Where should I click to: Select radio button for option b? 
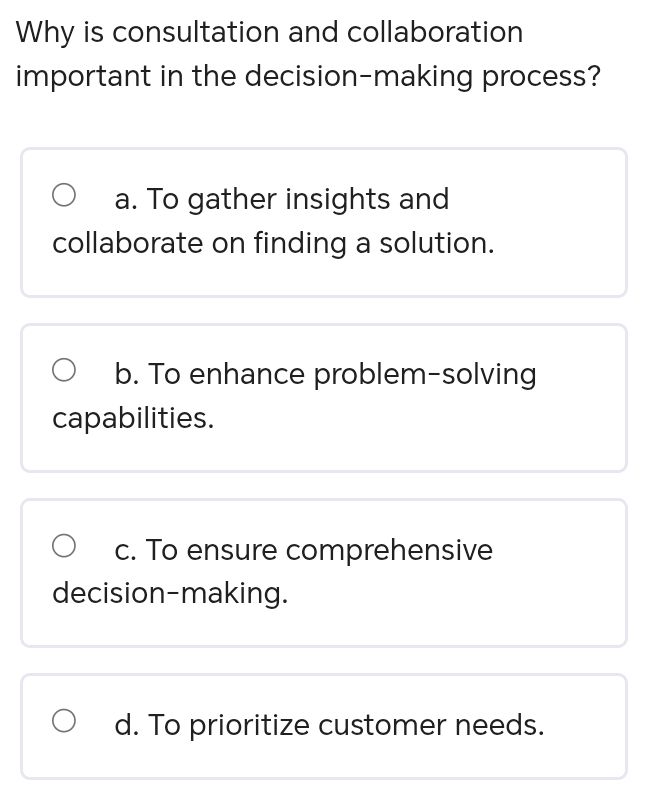65,369
